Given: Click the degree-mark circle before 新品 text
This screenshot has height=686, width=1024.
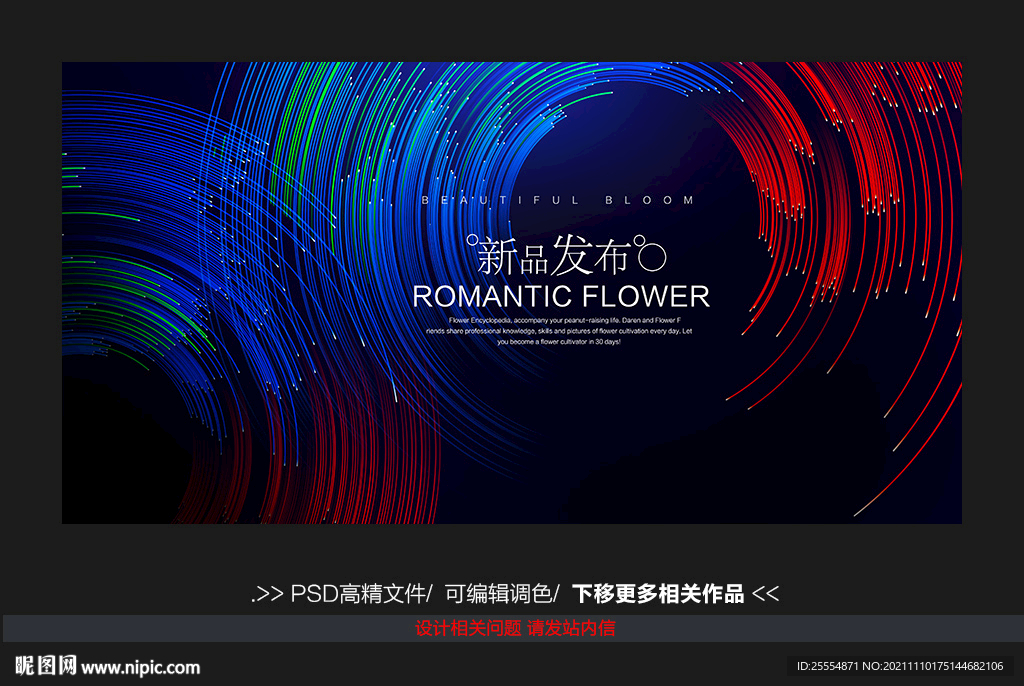Looking at the screenshot, I should click(x=473, y=239).
